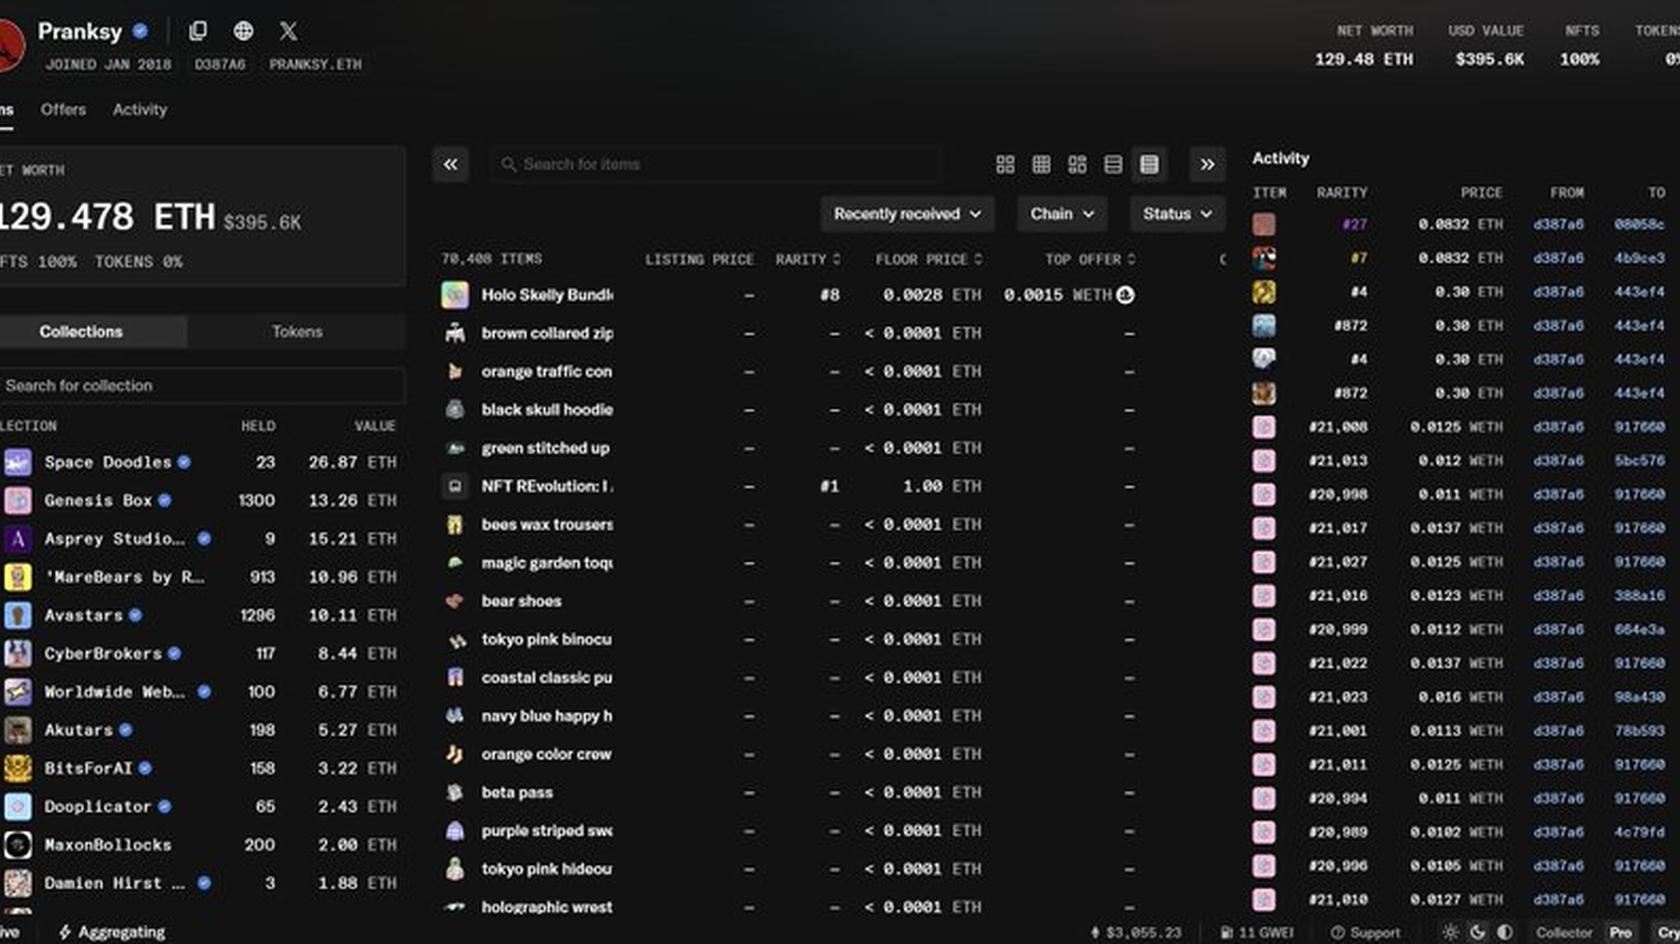
Task: Click Genesis Box collection icon
Action: coord(18,500)
